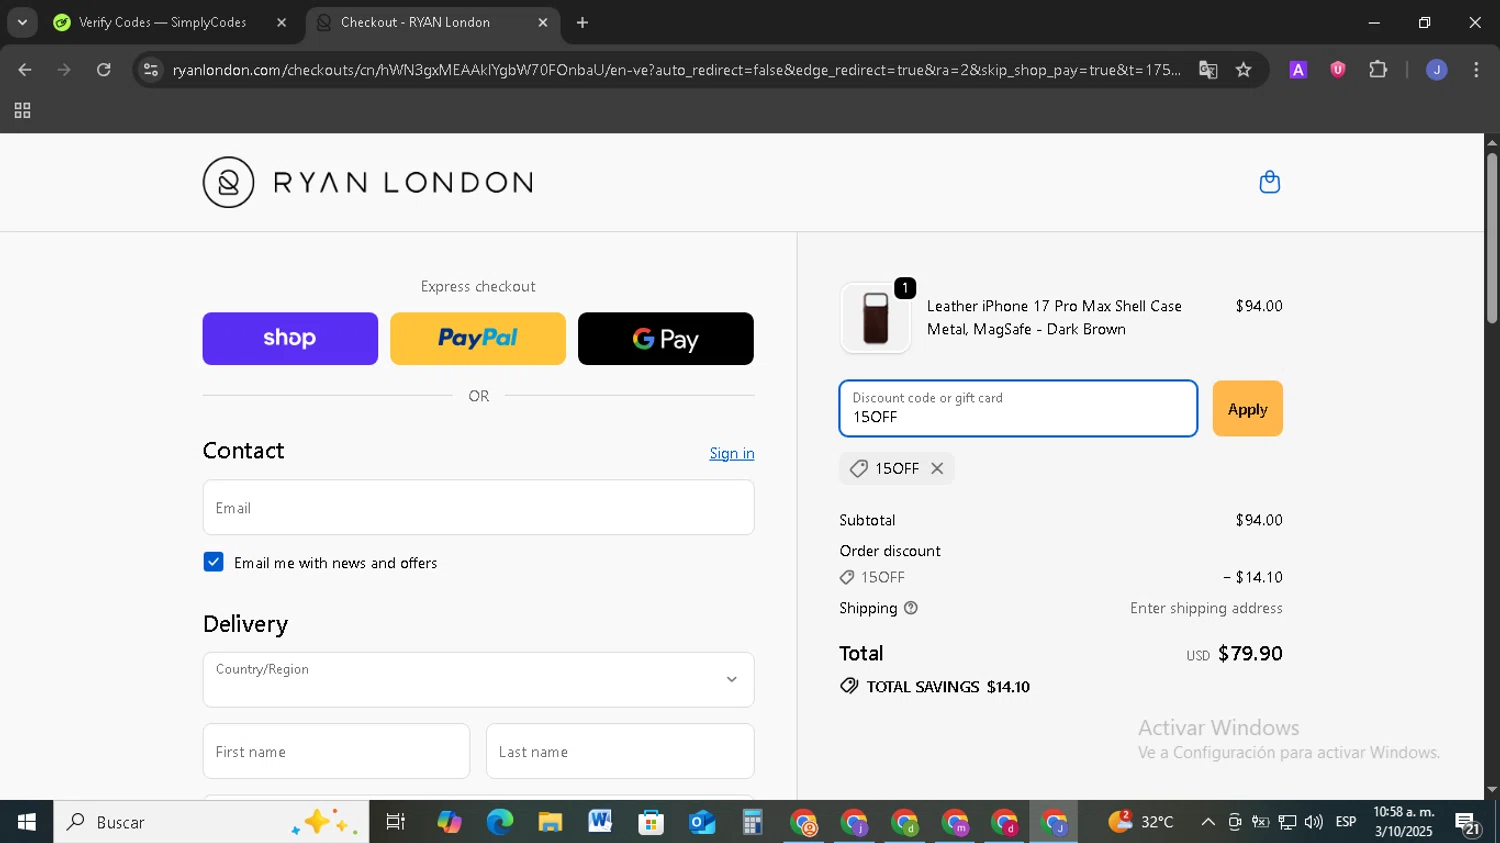Click the TOTAL SAVINGS $14.10 text
Image resolution: width=1500 pixels, height=843 pixels.
948,687
